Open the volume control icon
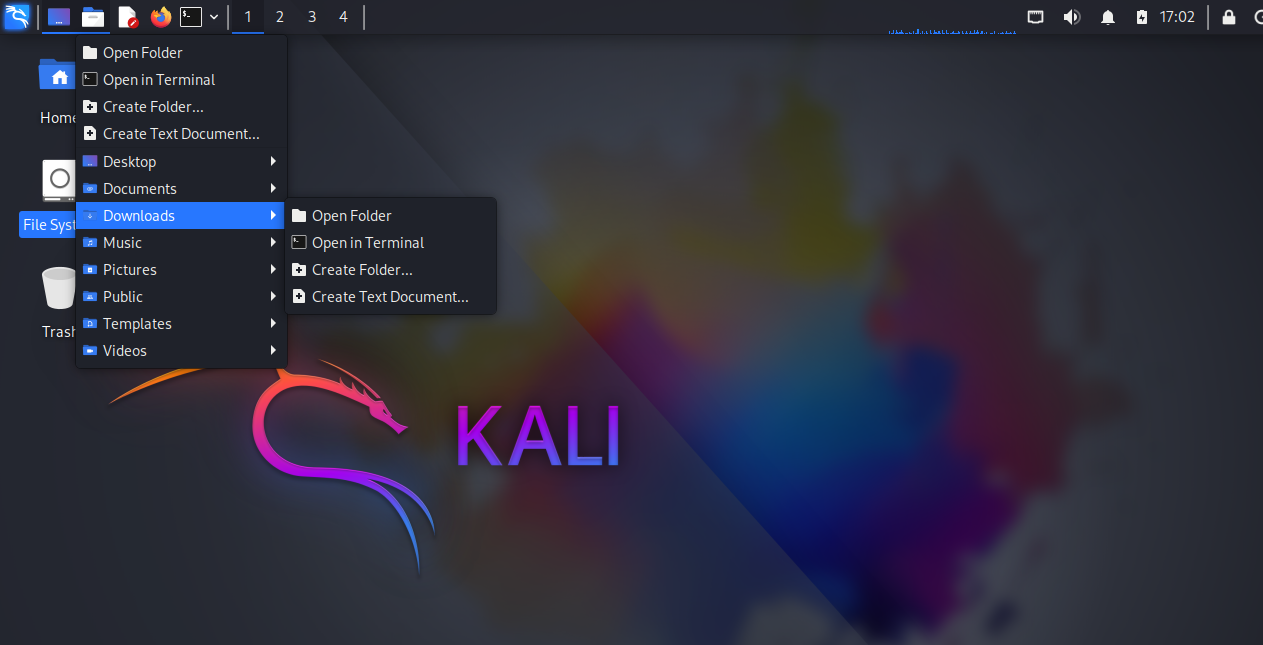Image resolution: width=1263 pixels, height=645 pixels. coord(1071,17)
